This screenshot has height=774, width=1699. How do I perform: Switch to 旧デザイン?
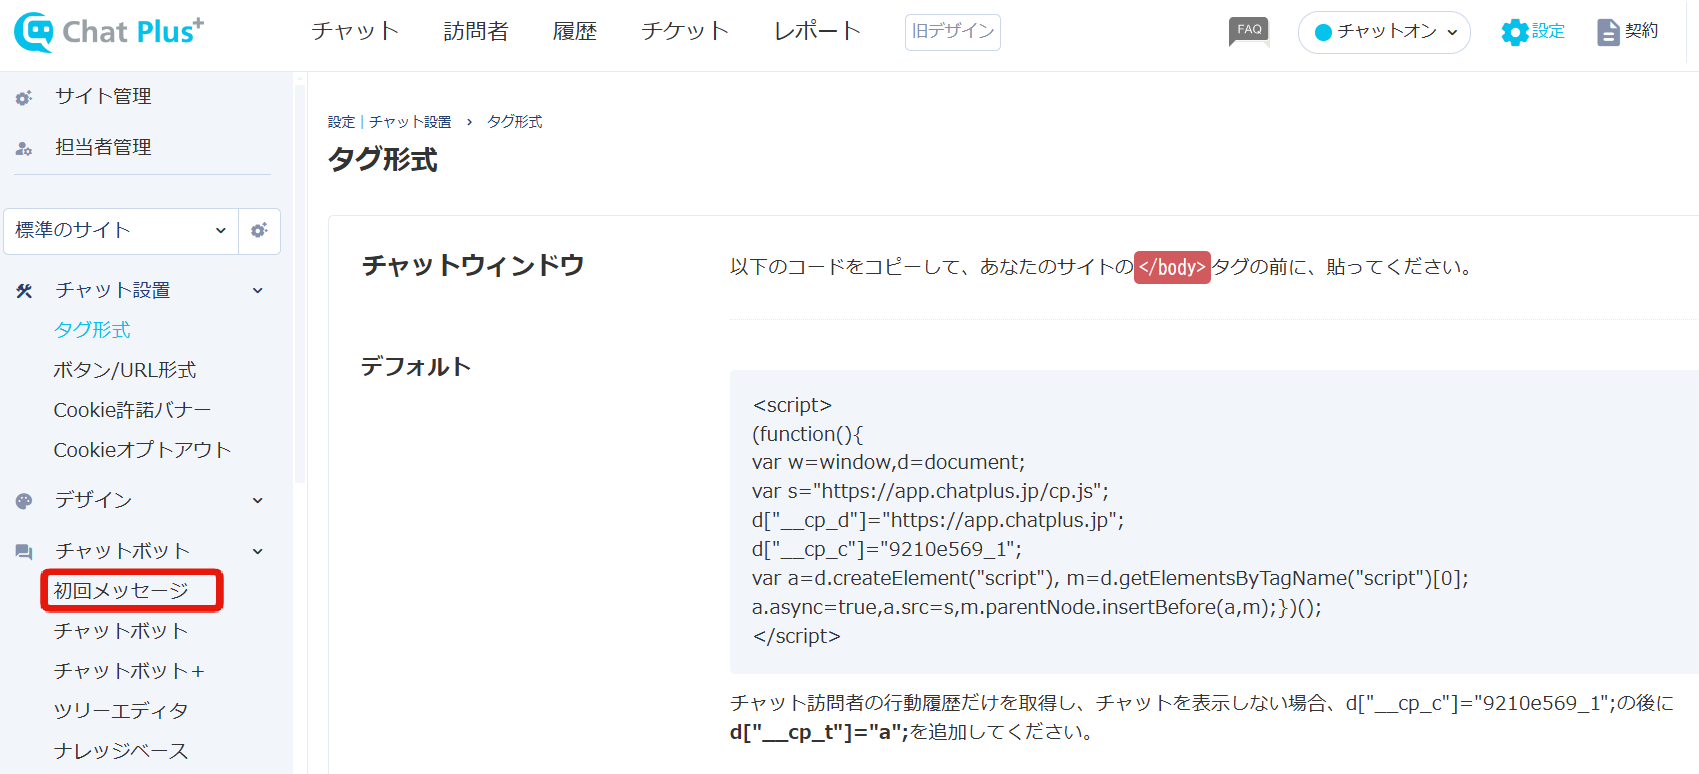point(953,32)
